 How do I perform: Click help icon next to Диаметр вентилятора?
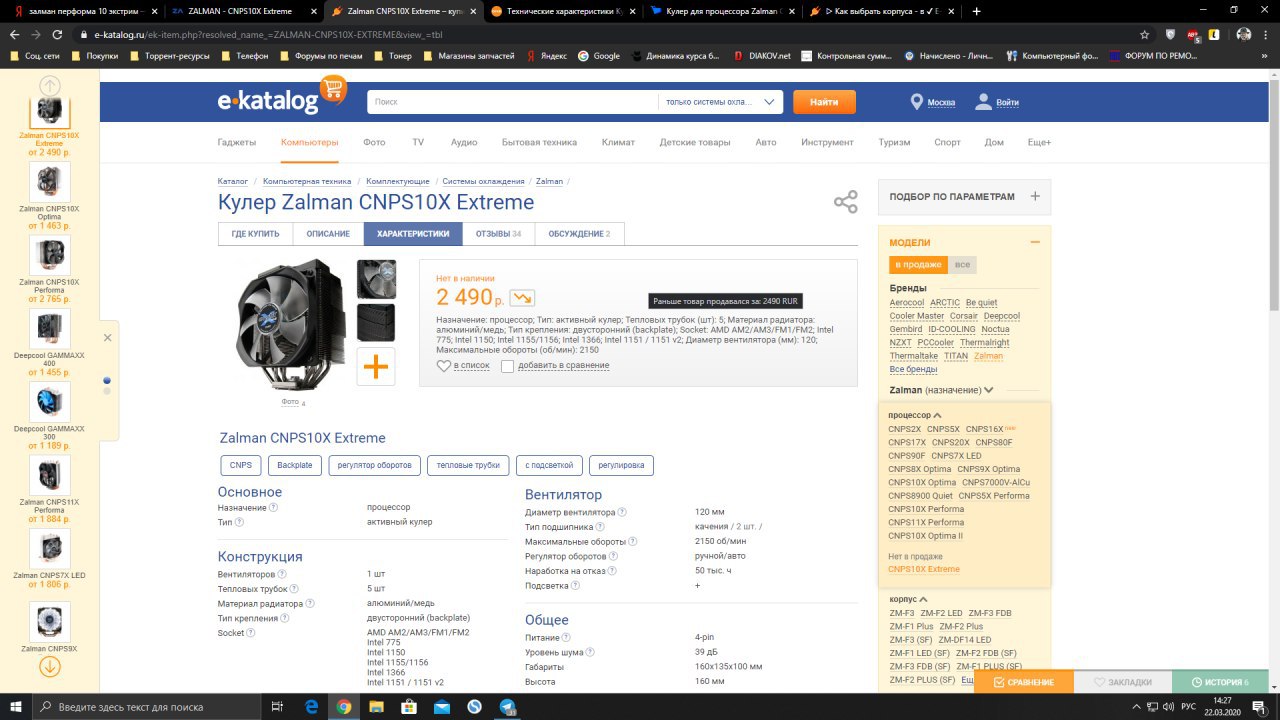(x=622, y=512)
